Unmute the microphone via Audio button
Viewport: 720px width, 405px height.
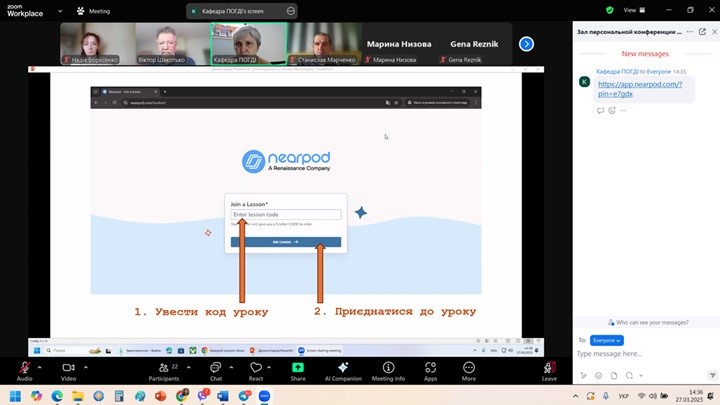pos(24,371)
